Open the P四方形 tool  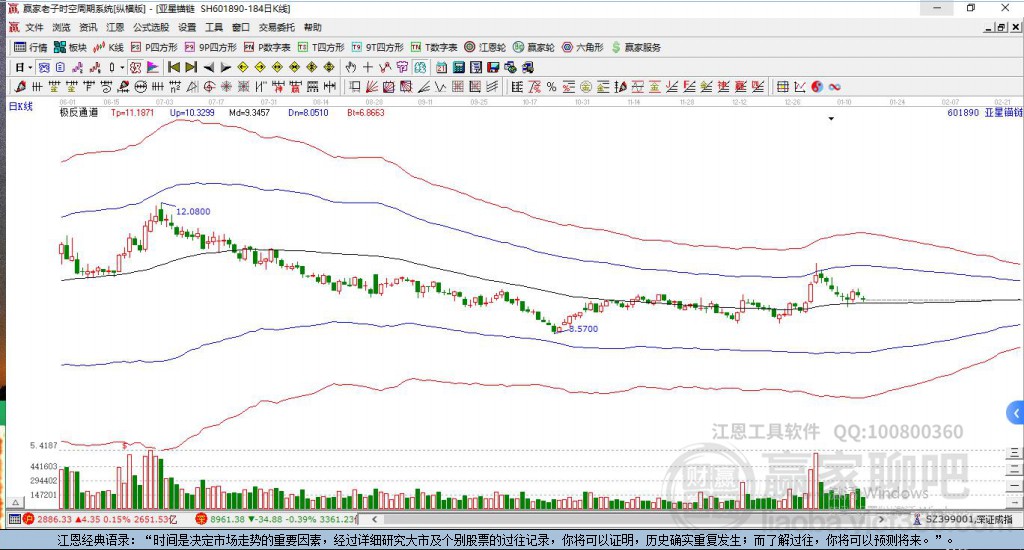[x=154, y=47]
